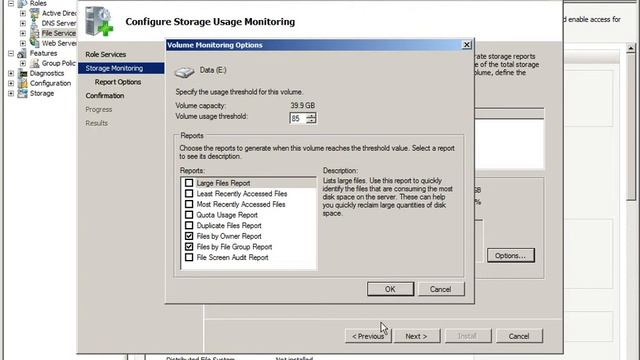Click the Configuration node icon
This screenshot has height=360, width=640.
click(22, 83)
